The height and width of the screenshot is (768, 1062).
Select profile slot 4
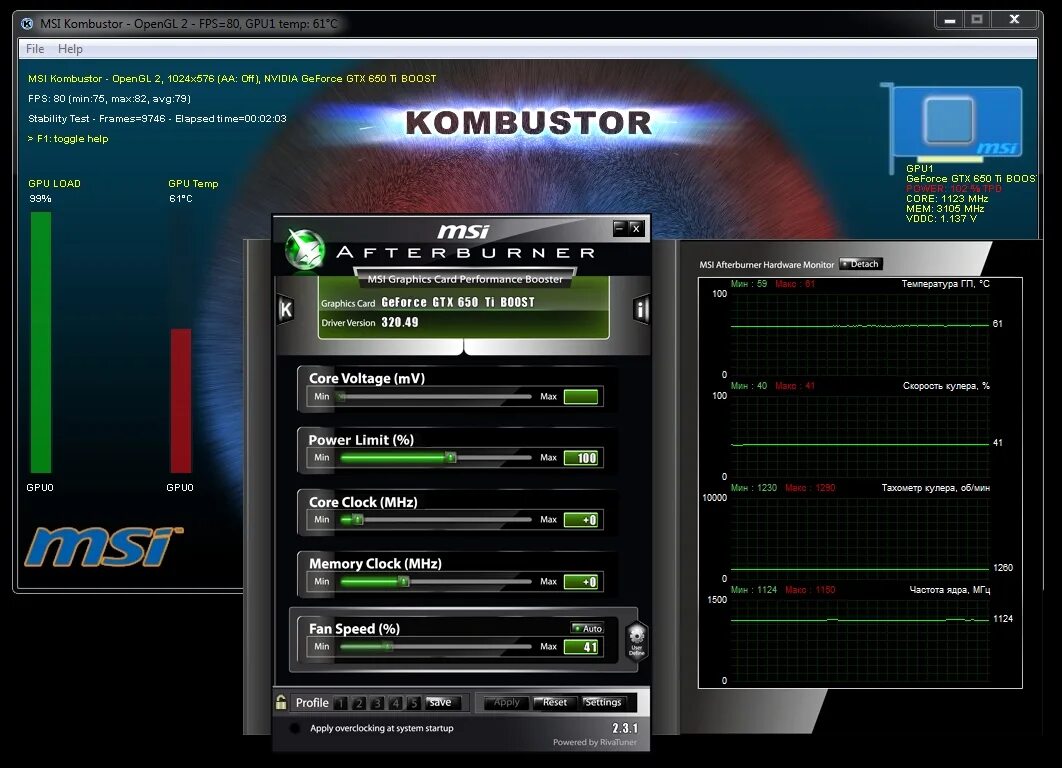click(396, 703)
